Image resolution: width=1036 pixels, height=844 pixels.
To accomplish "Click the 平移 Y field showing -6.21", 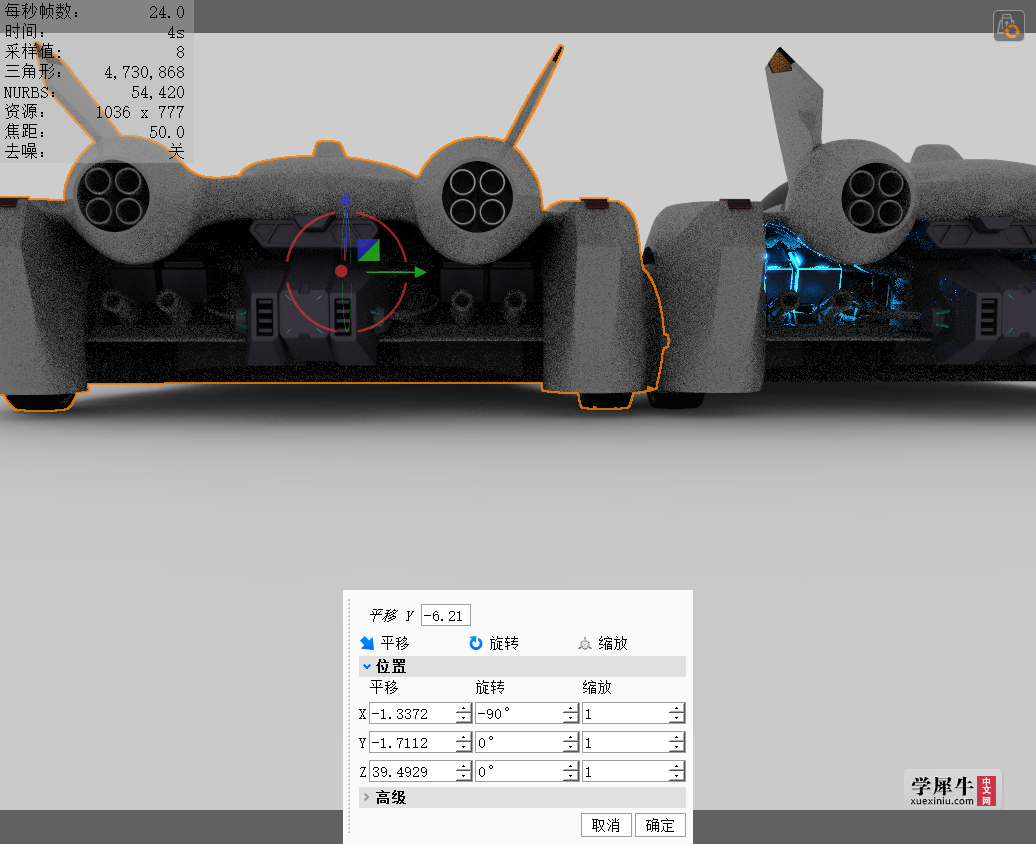I will point(446,615).
